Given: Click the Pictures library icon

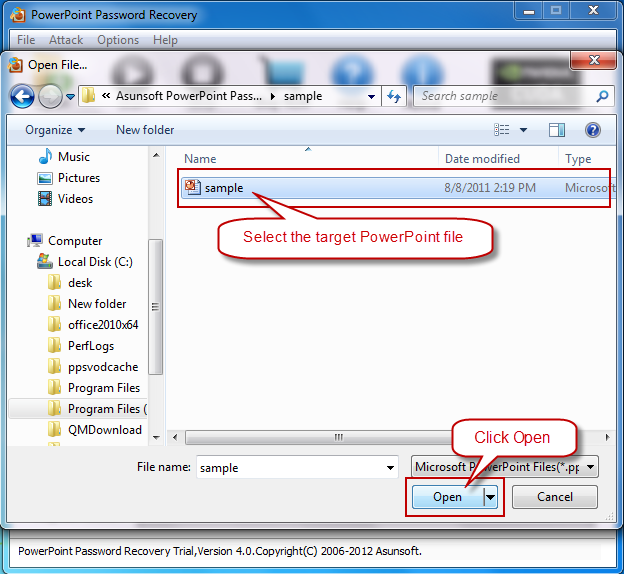Looking at the screenshot, I should (45, 178).
